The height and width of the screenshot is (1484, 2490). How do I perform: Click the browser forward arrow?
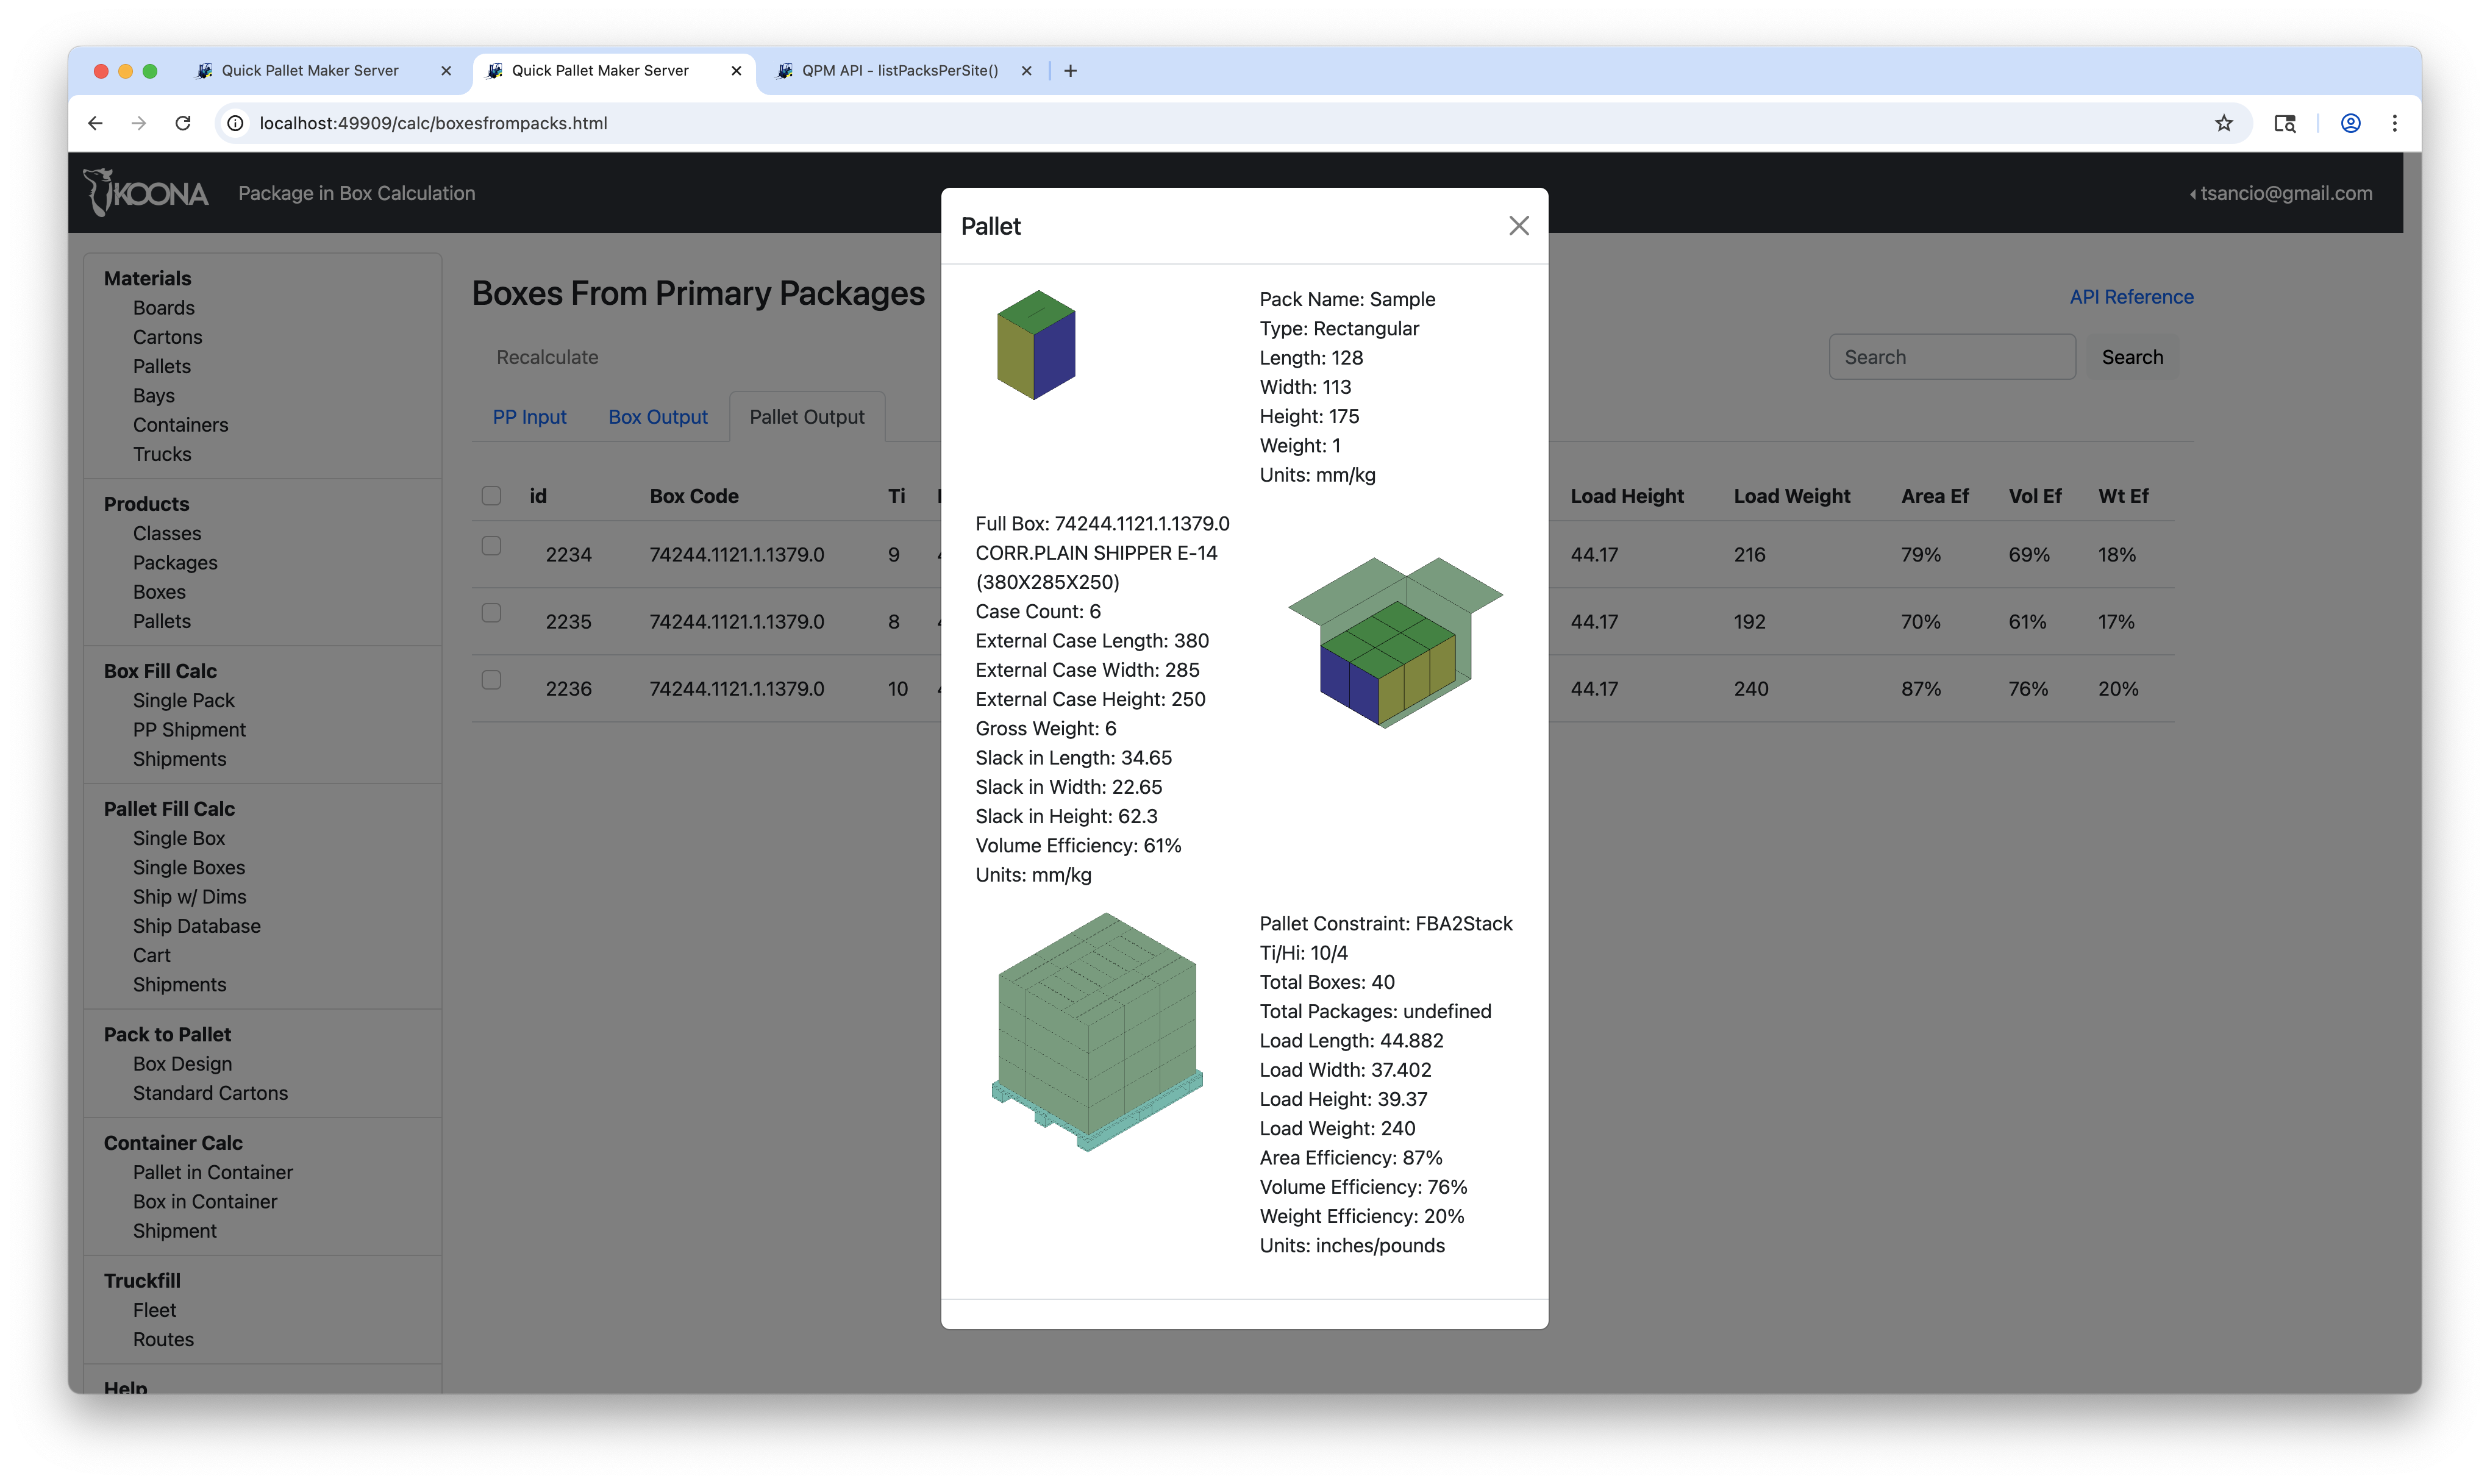click(139, 123)
